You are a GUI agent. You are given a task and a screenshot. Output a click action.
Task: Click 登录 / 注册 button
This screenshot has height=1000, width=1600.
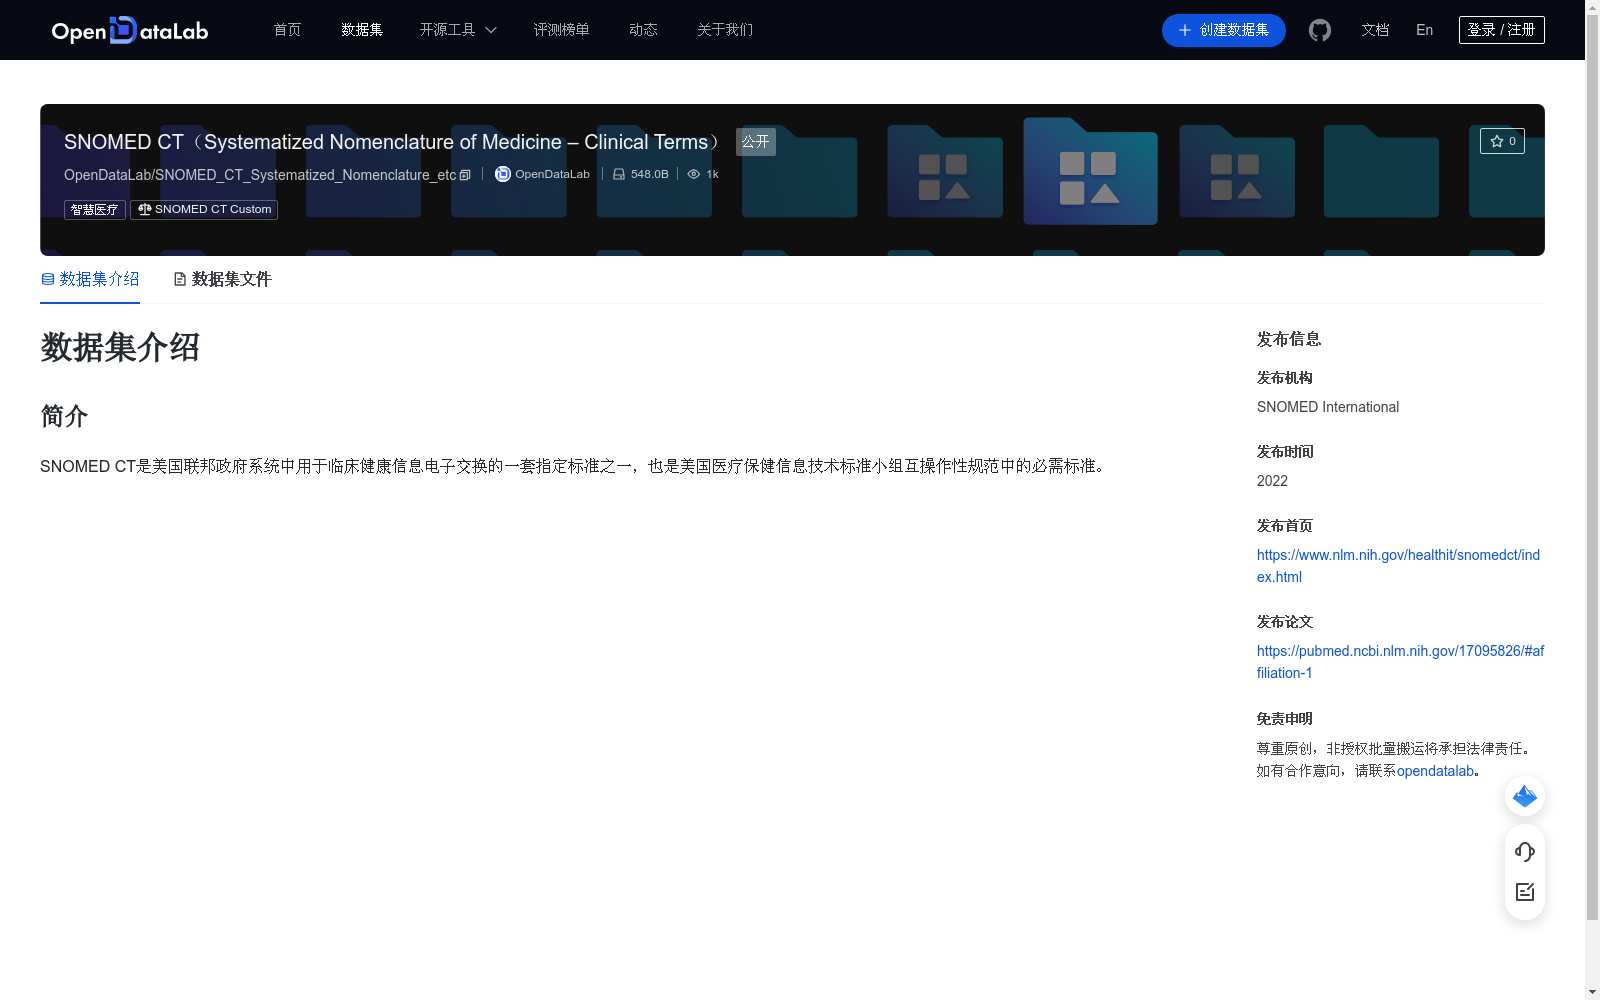pos(1501,30)
